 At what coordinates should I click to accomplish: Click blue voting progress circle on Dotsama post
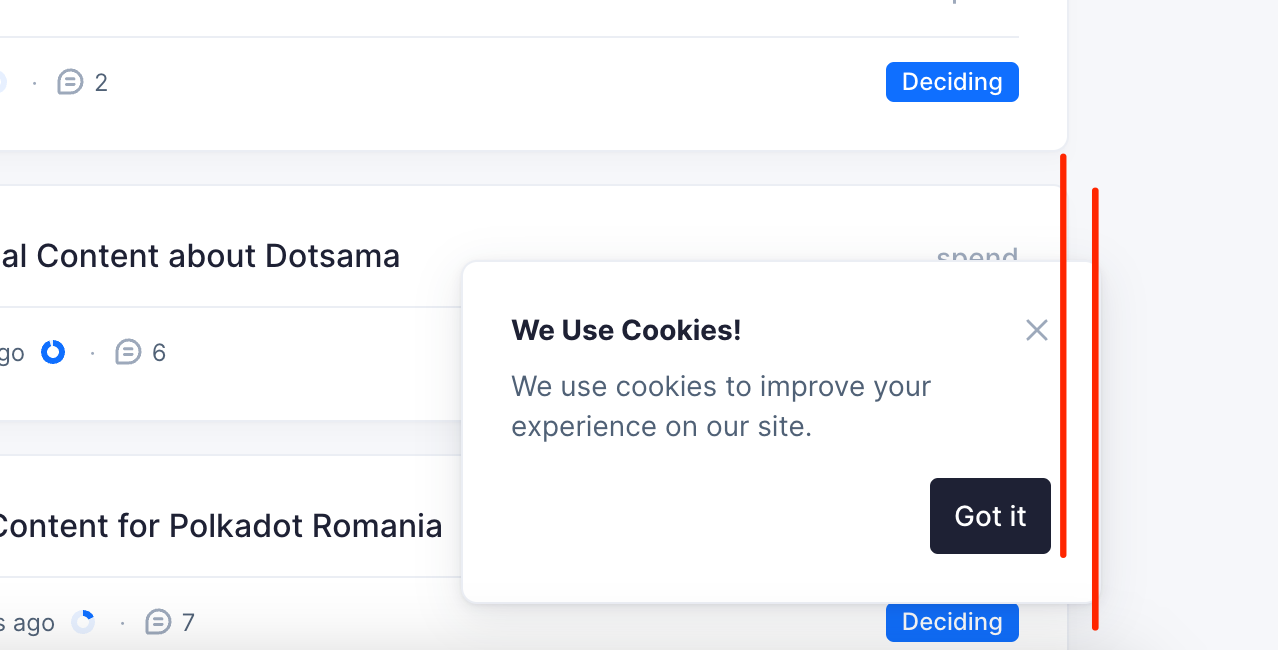[x=53, y=352]
